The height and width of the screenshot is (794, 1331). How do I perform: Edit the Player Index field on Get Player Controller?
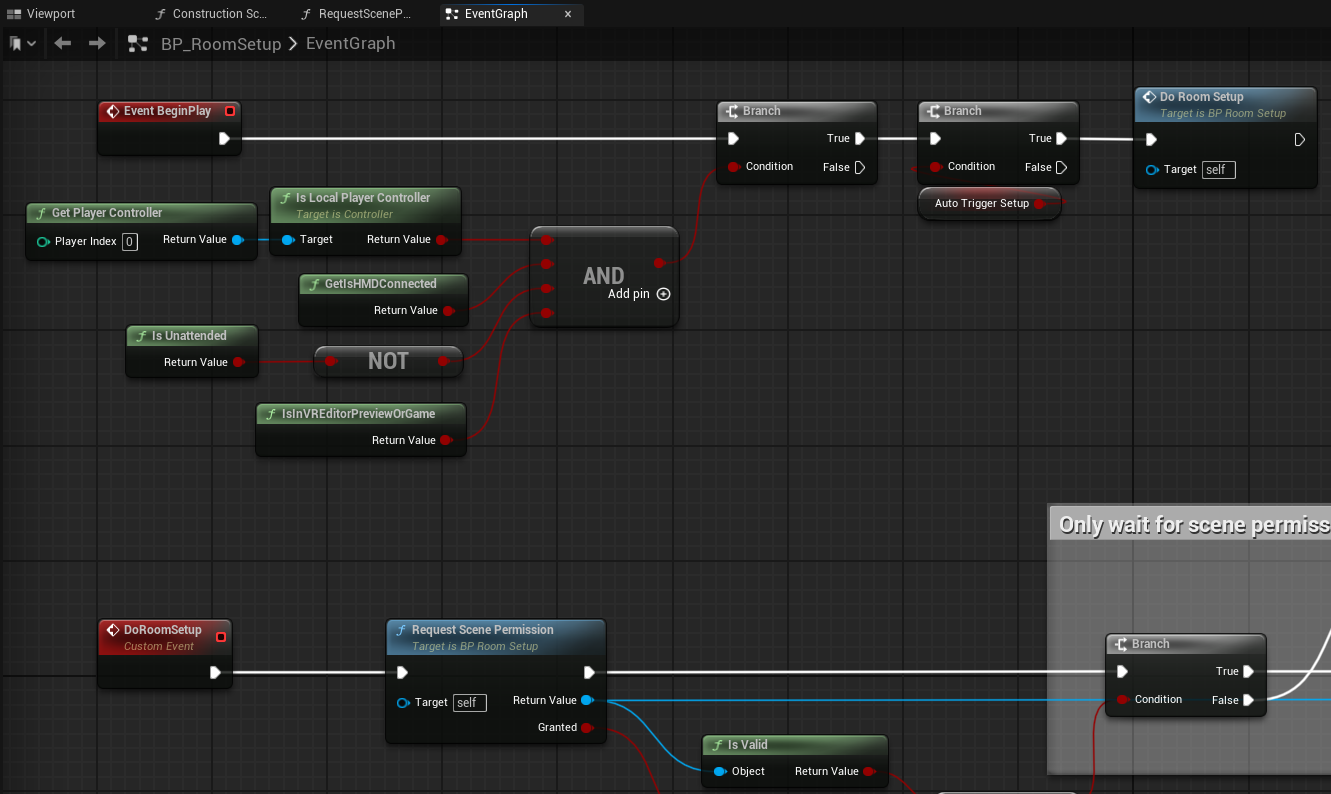pyautogui.click(x=128, y=241)
